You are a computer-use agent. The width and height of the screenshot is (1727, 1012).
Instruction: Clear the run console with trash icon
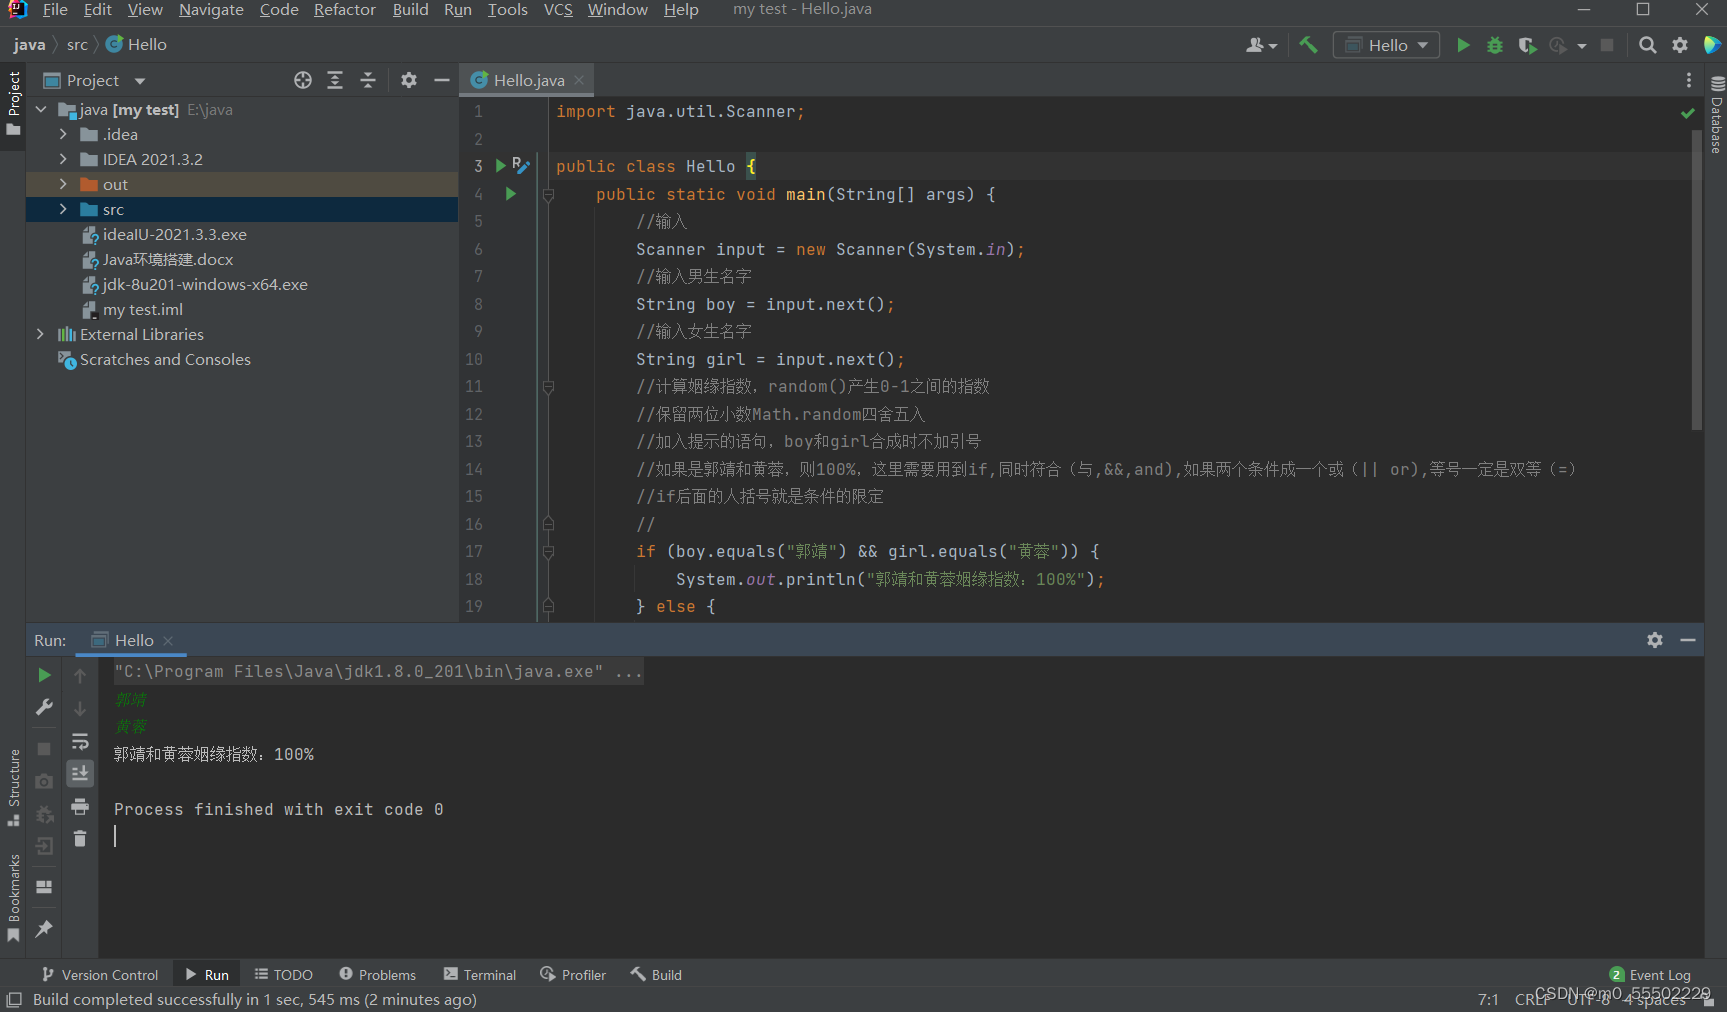[x=80, y=839]
